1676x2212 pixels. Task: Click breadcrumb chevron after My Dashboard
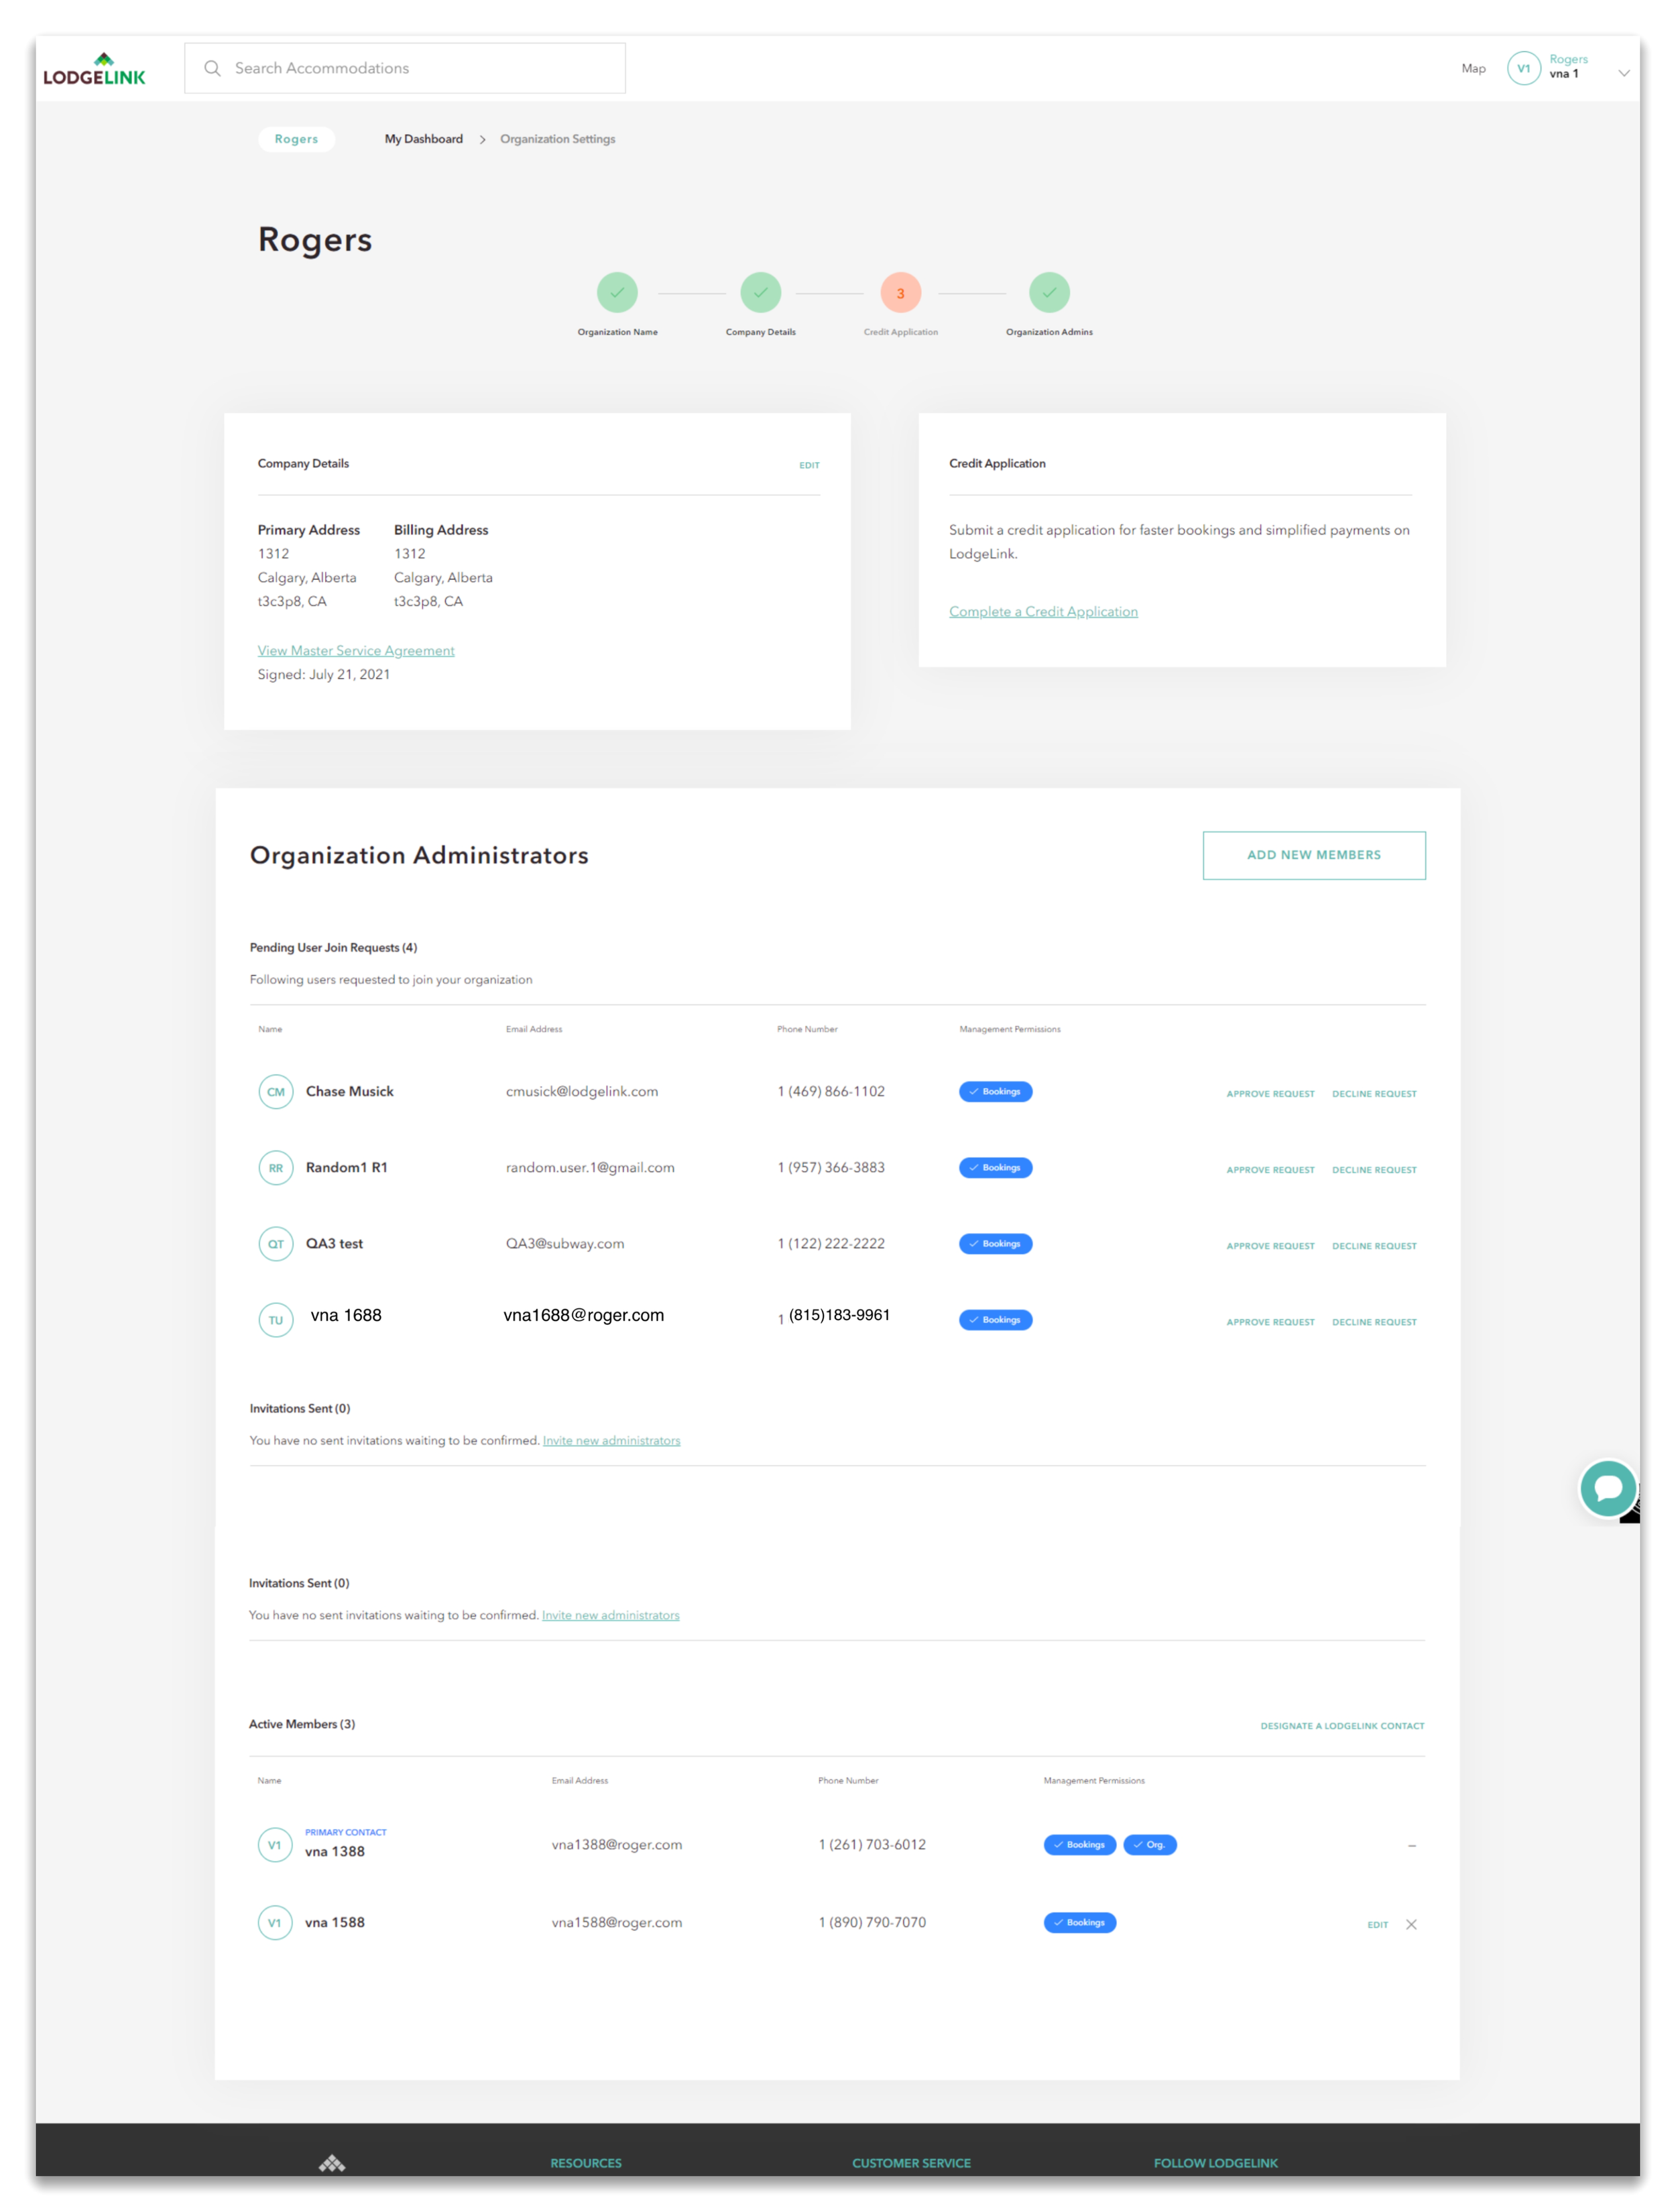482,139
